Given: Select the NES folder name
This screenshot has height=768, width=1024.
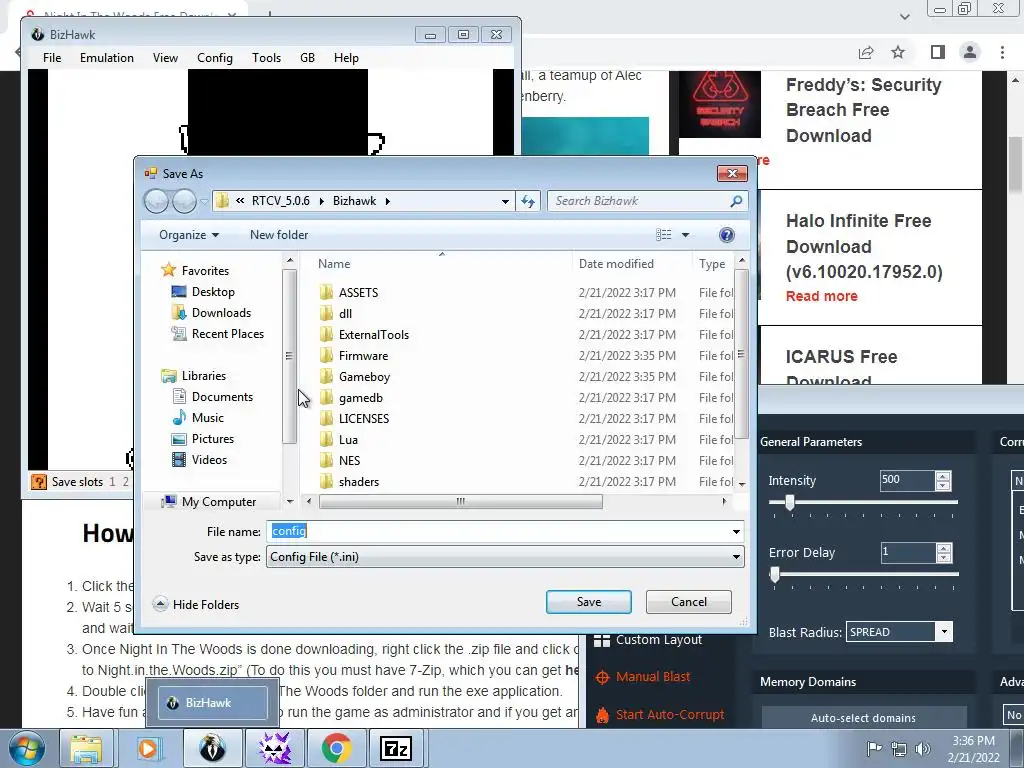Looking at the screenshot, I should point(349,460).
